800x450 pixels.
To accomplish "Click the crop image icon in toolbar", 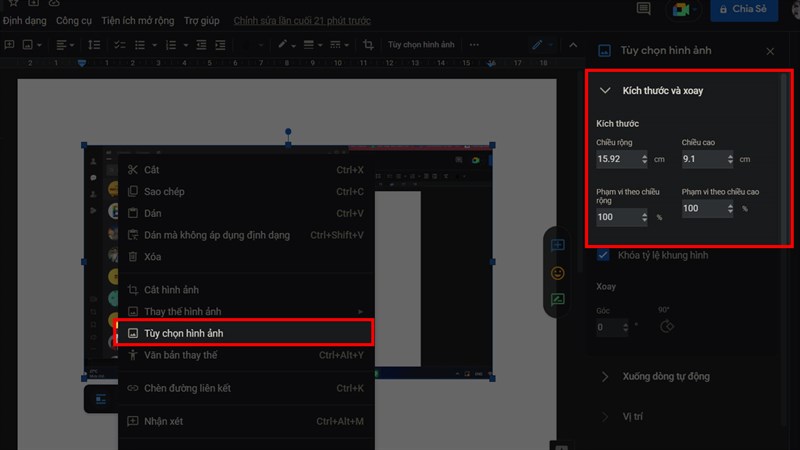I will tap(368, 45).
